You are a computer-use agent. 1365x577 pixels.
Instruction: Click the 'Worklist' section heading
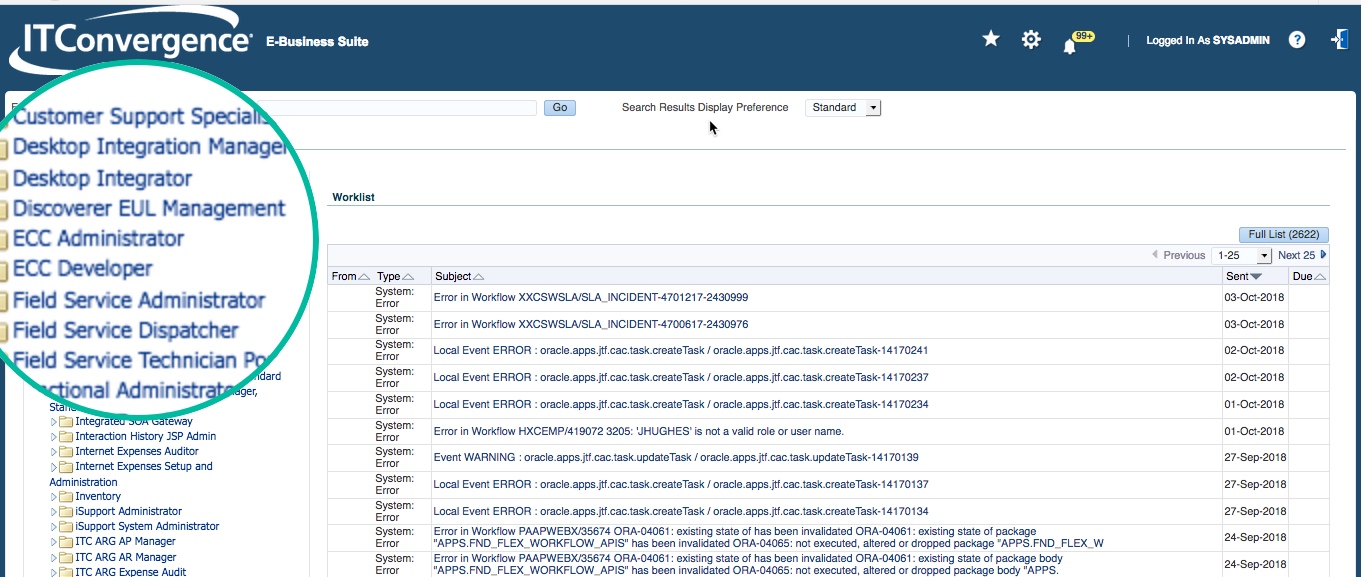[x=353, y=198]
